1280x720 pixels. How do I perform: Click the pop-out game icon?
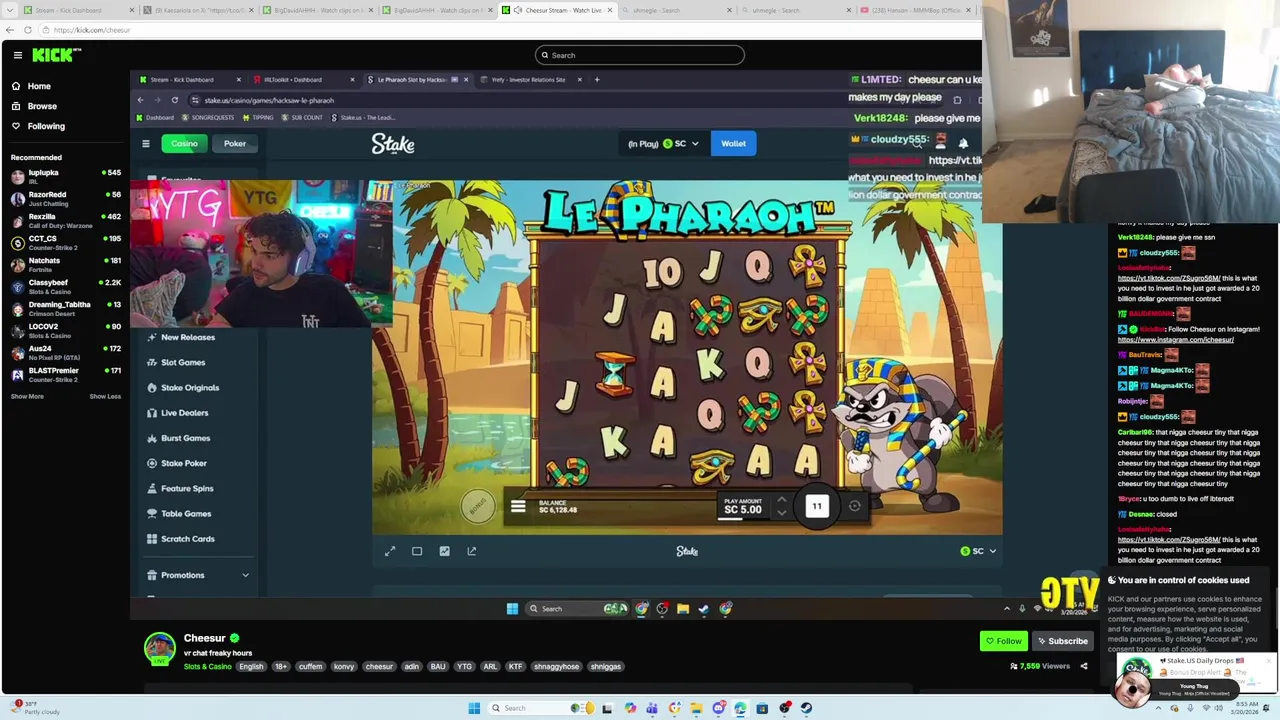(x=472, y=551)
